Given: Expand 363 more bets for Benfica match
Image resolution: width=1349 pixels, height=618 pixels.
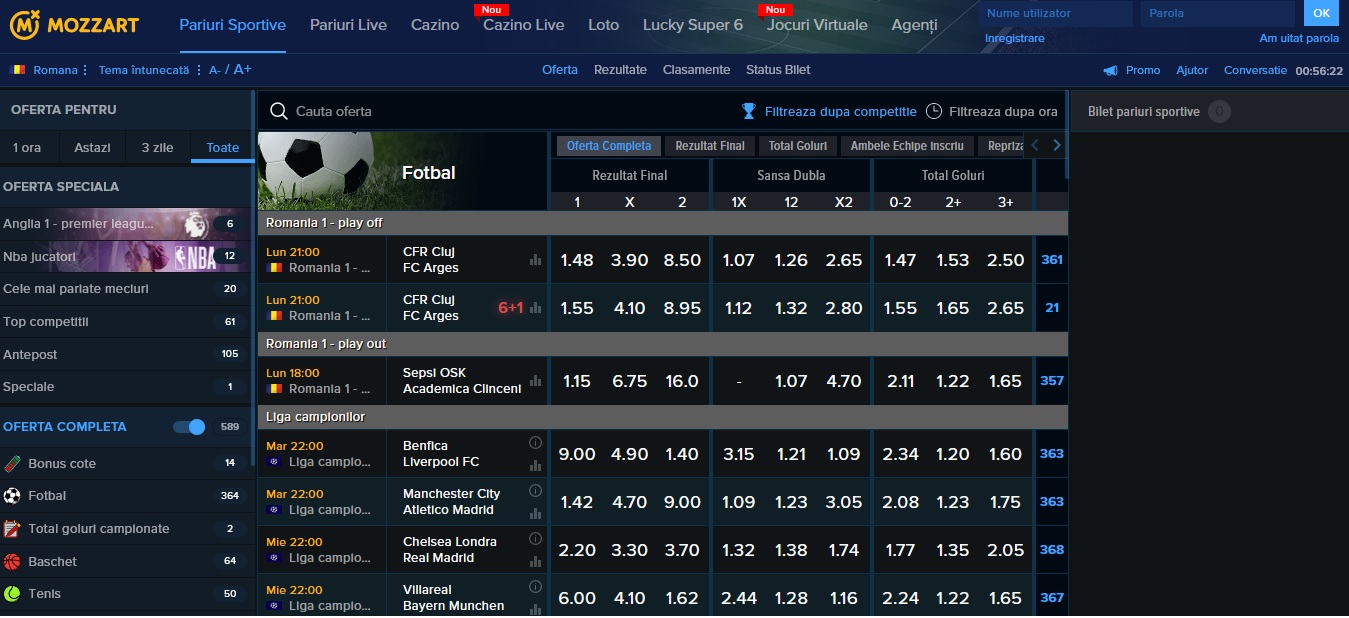Looking at the screenshot, I should 1052,454.
